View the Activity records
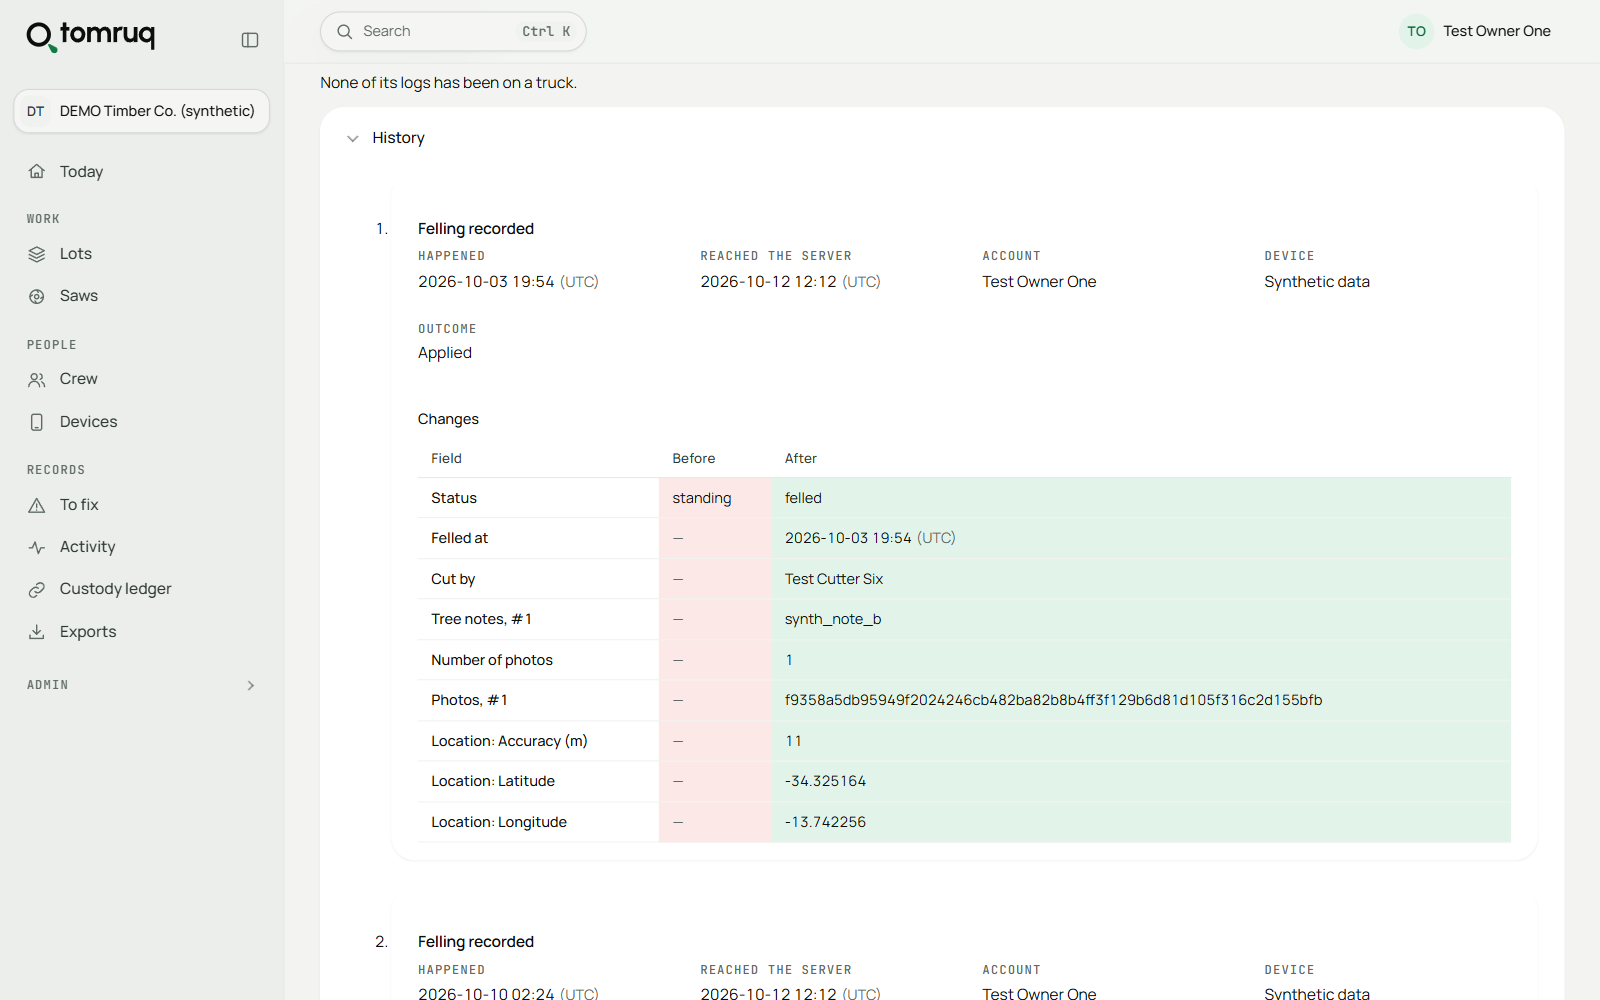 [x=141, y=547]
